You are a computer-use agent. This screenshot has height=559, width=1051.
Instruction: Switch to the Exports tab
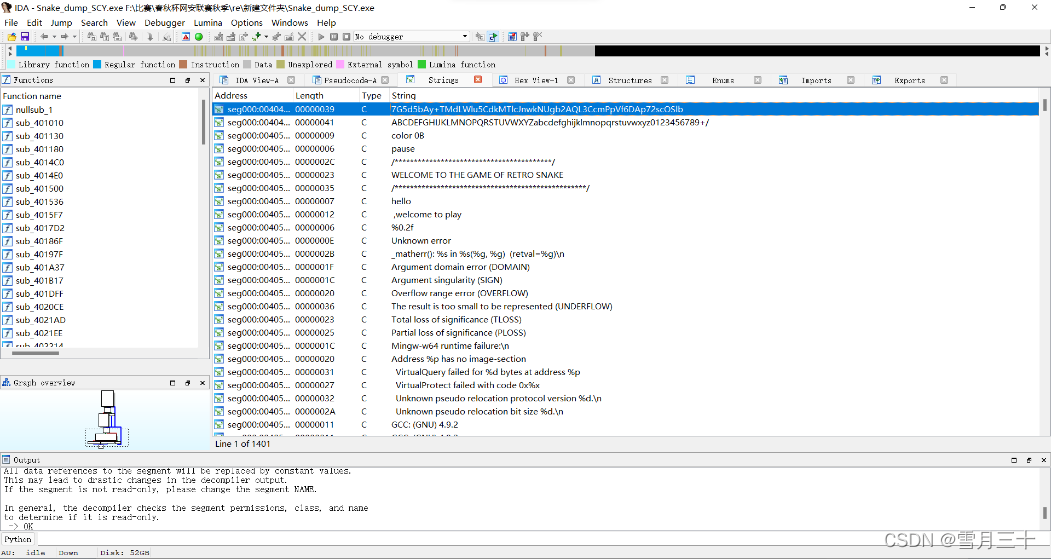pos(909,80)
